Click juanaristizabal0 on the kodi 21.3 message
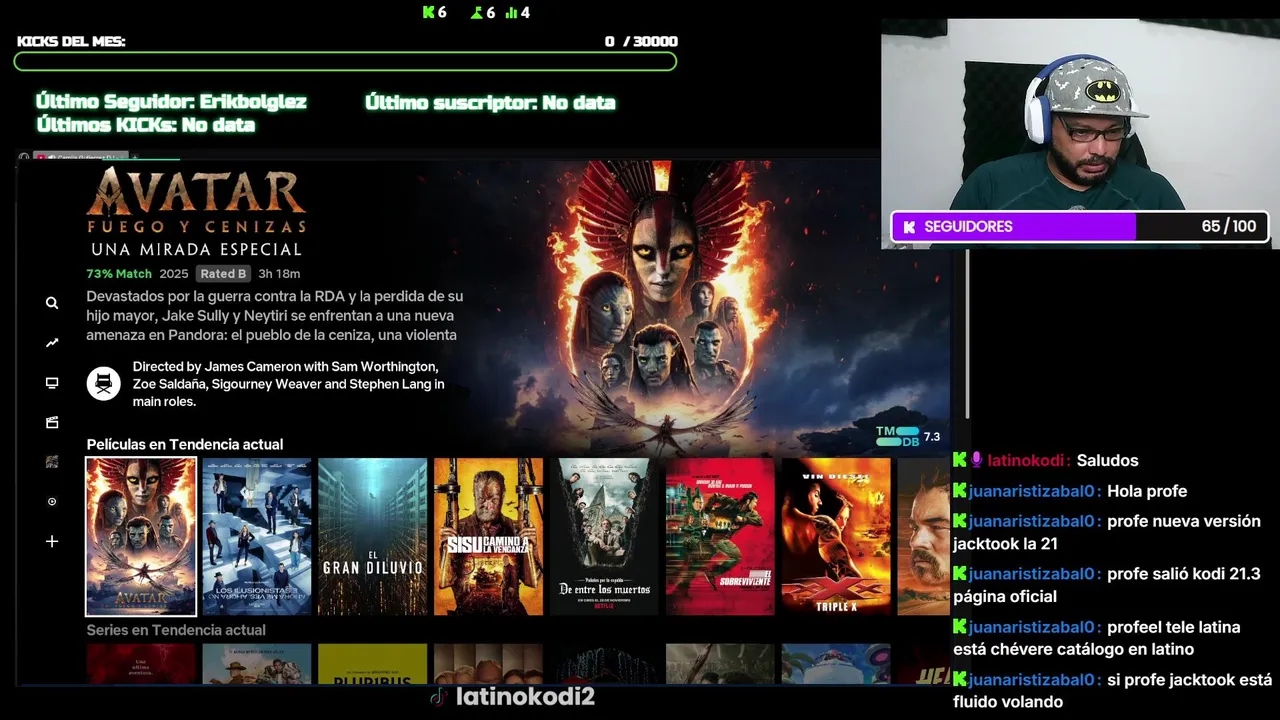 click(1035, 574)
